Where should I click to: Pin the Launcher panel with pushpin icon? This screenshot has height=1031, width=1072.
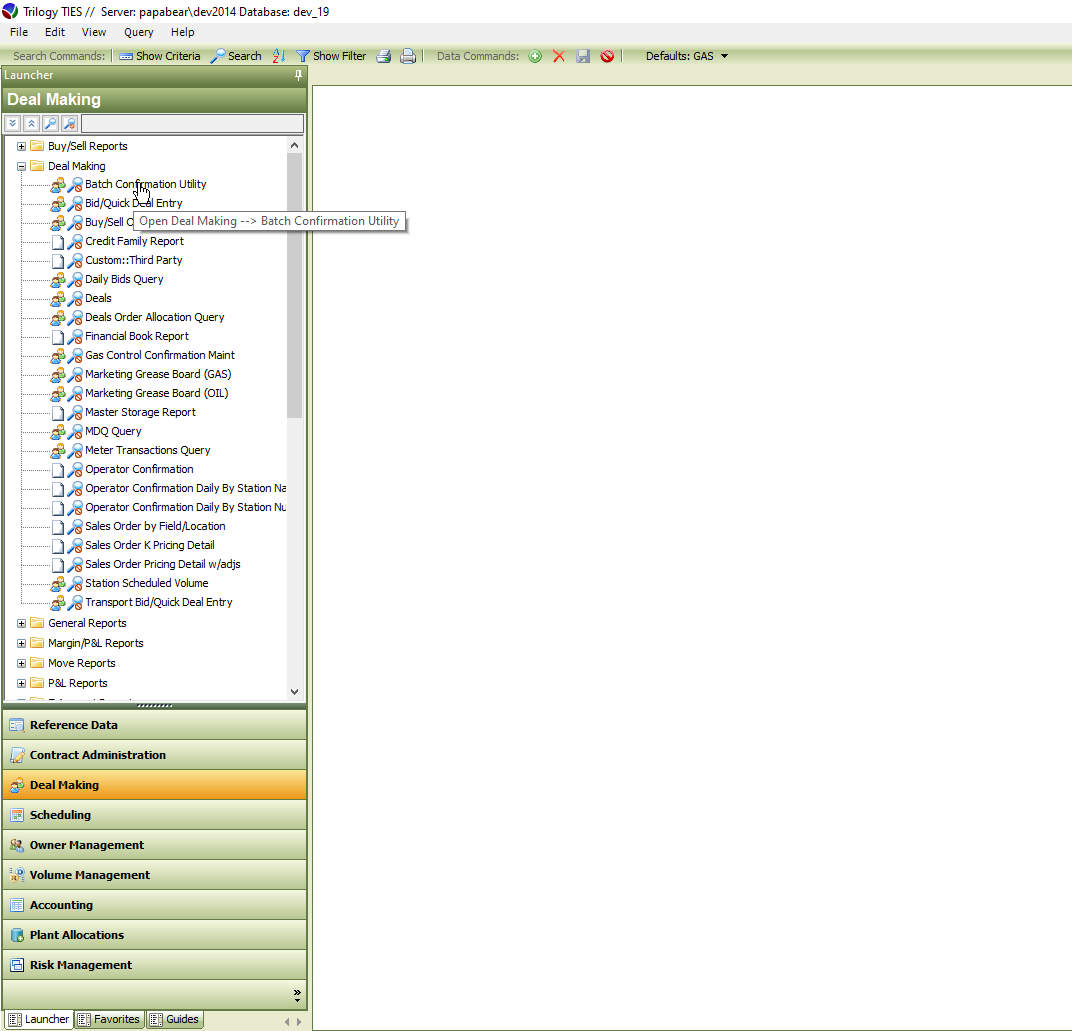(x=298, y=75)
